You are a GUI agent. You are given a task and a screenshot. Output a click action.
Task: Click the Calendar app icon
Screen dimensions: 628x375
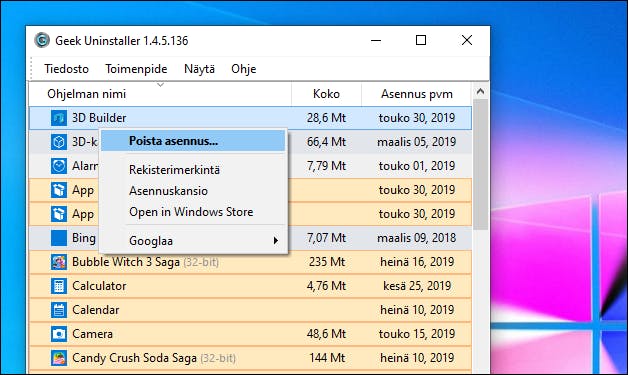[59, 310]
